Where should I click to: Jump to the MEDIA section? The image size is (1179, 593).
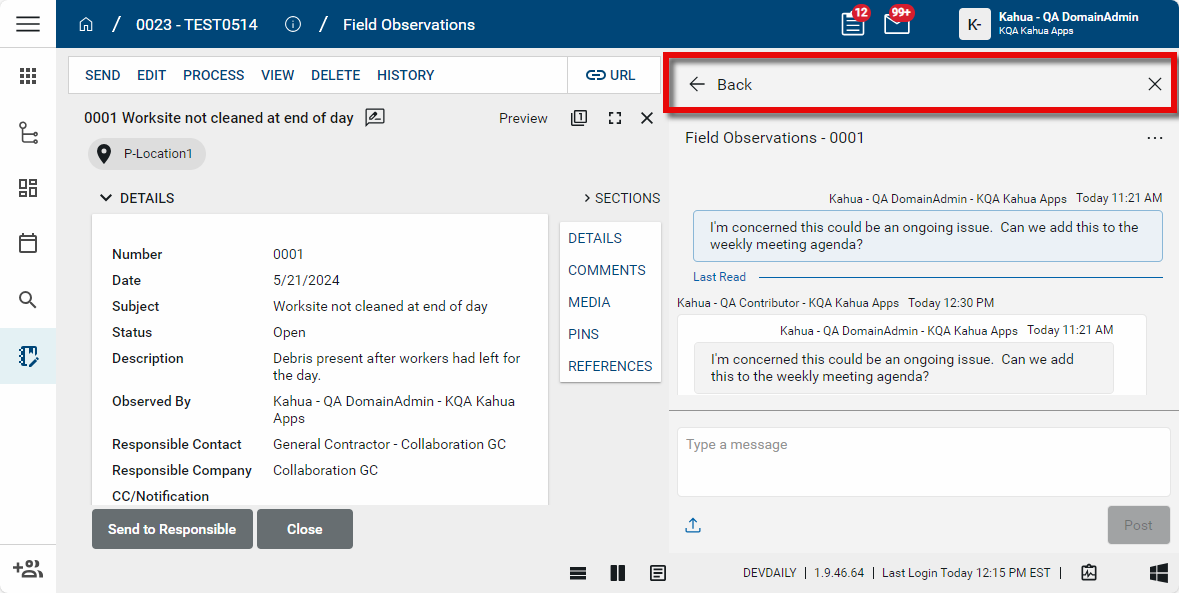pyautogui.click(x=589, y=302)
